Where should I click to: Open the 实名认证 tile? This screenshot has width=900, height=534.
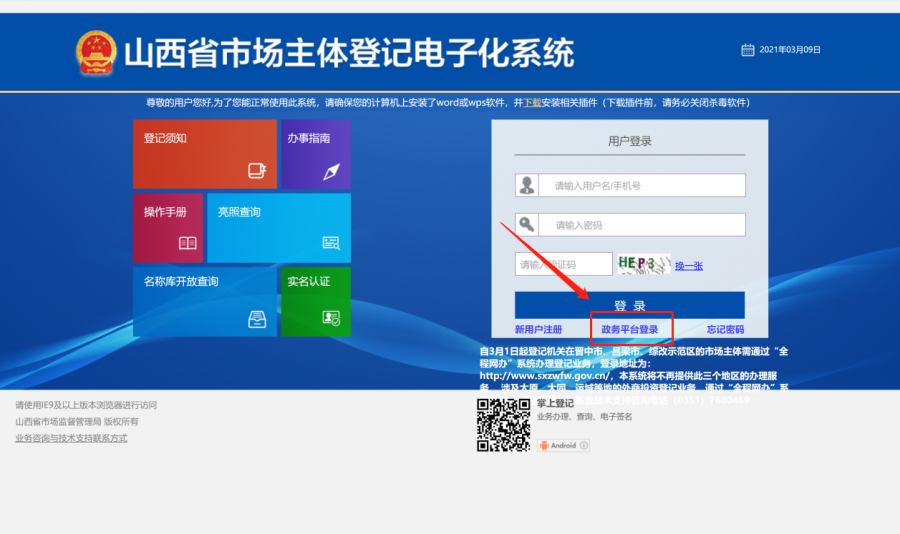[x=316, y=301]
